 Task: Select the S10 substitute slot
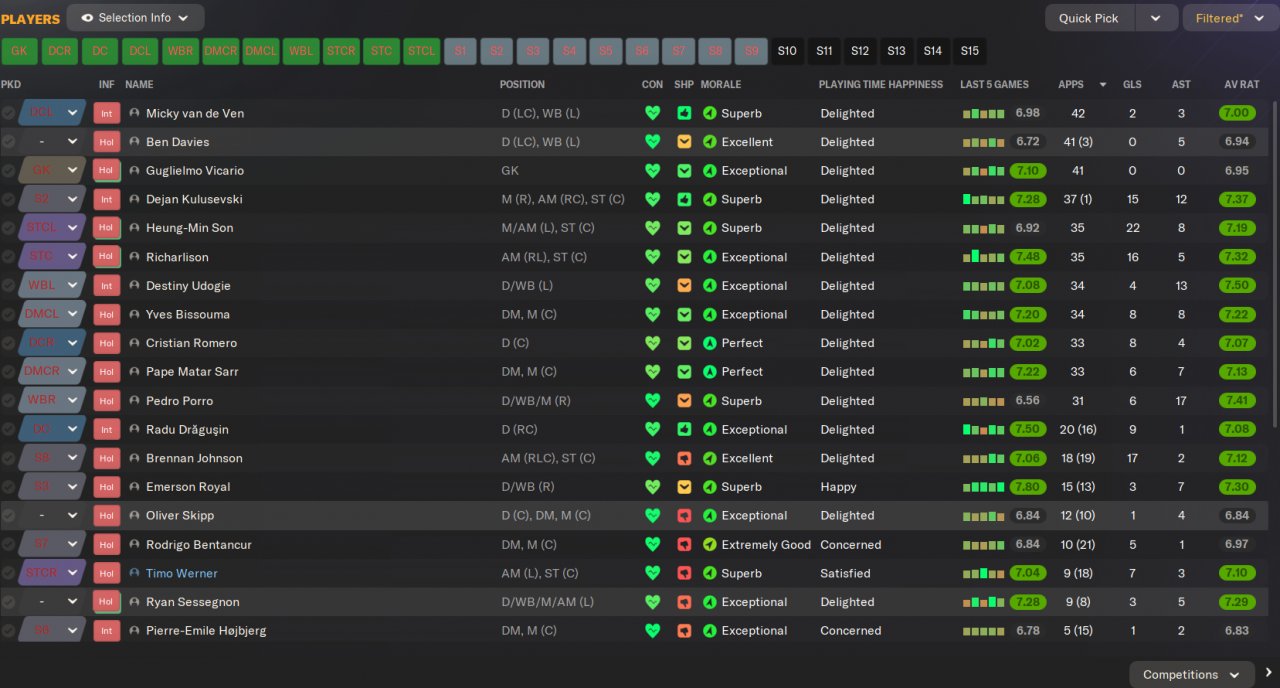pyautogui.click(x=787, y=51)
